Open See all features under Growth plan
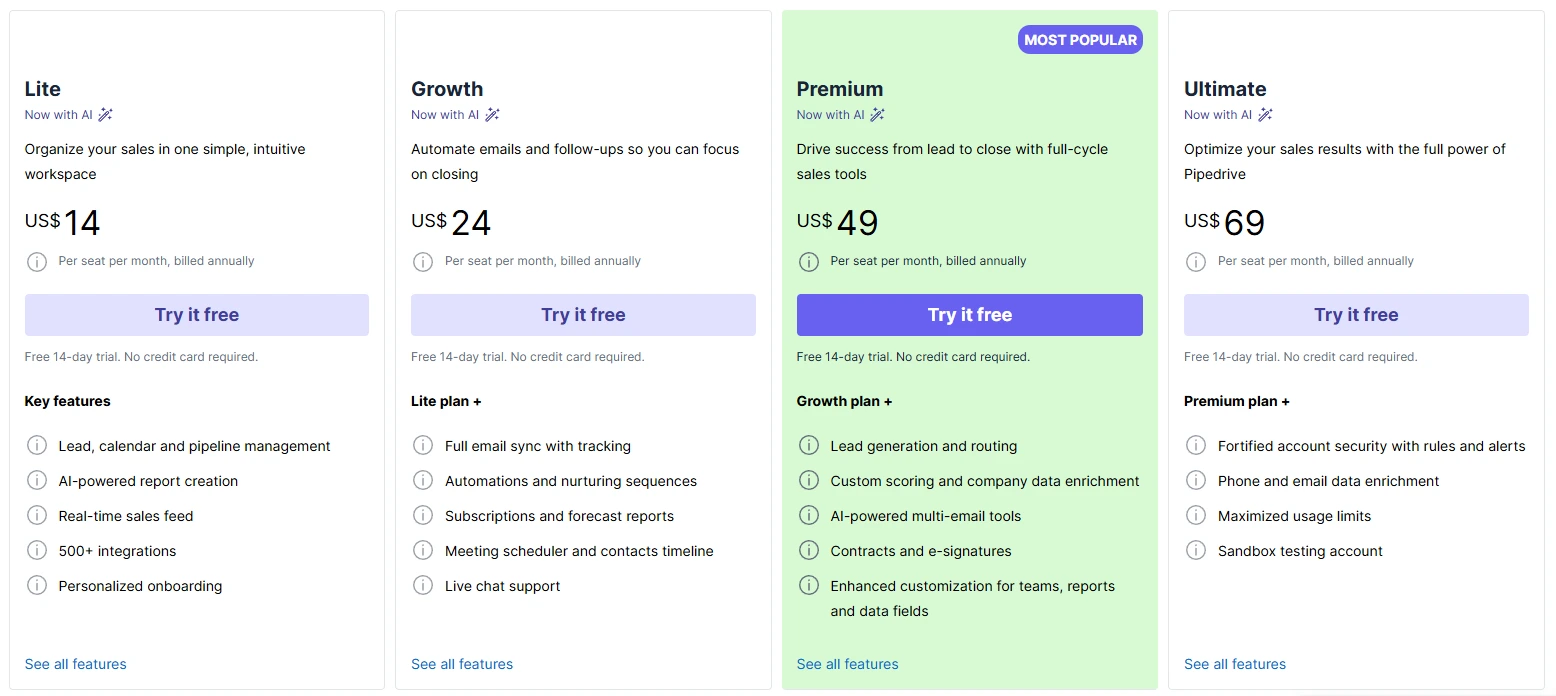Screen dimensions: 1556x696 [462, 664]
